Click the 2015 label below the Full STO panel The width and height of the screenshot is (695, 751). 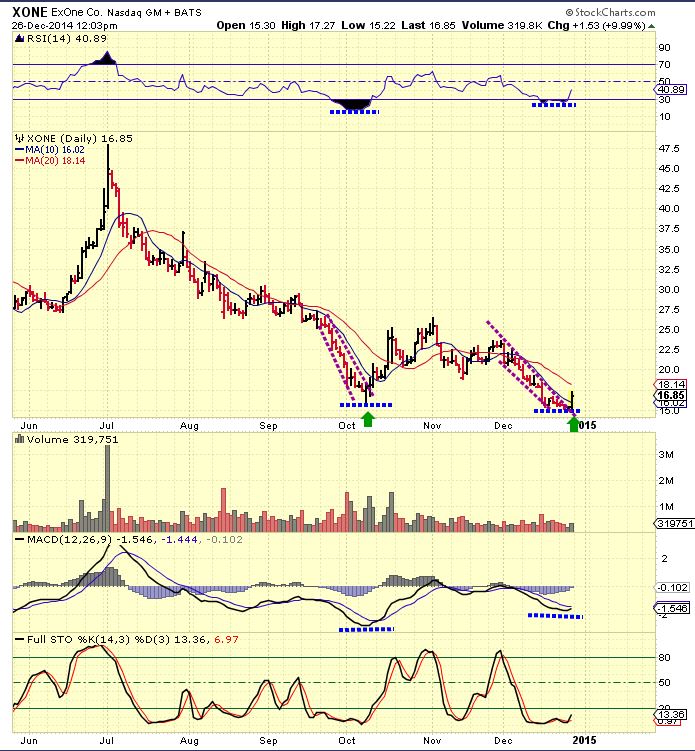click(x=584, y=740)
